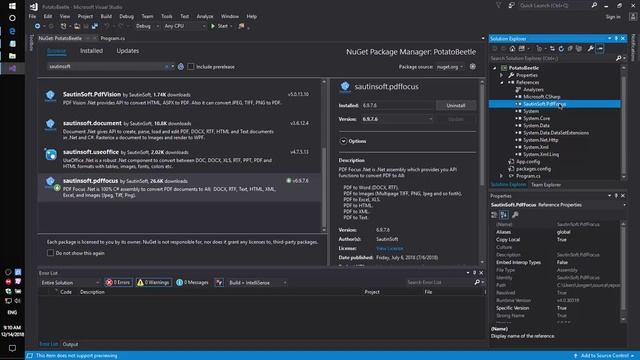
Task: Select the sautinsoft.useoffice package icon
Action: [x=51, y=154]
